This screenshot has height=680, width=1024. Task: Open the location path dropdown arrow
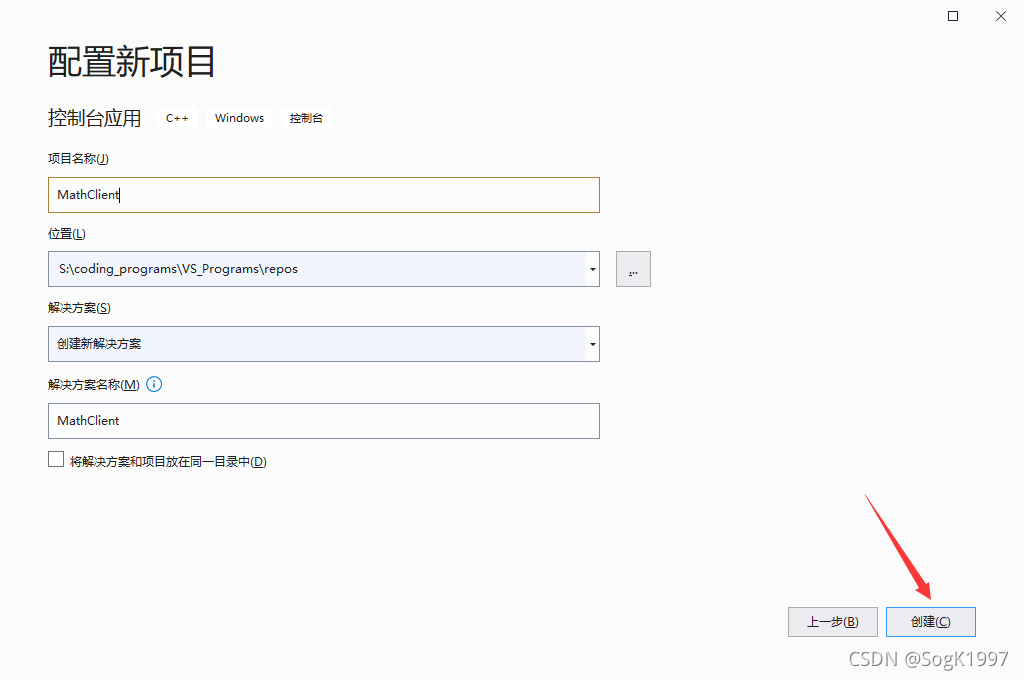click(x=592, y=269)
